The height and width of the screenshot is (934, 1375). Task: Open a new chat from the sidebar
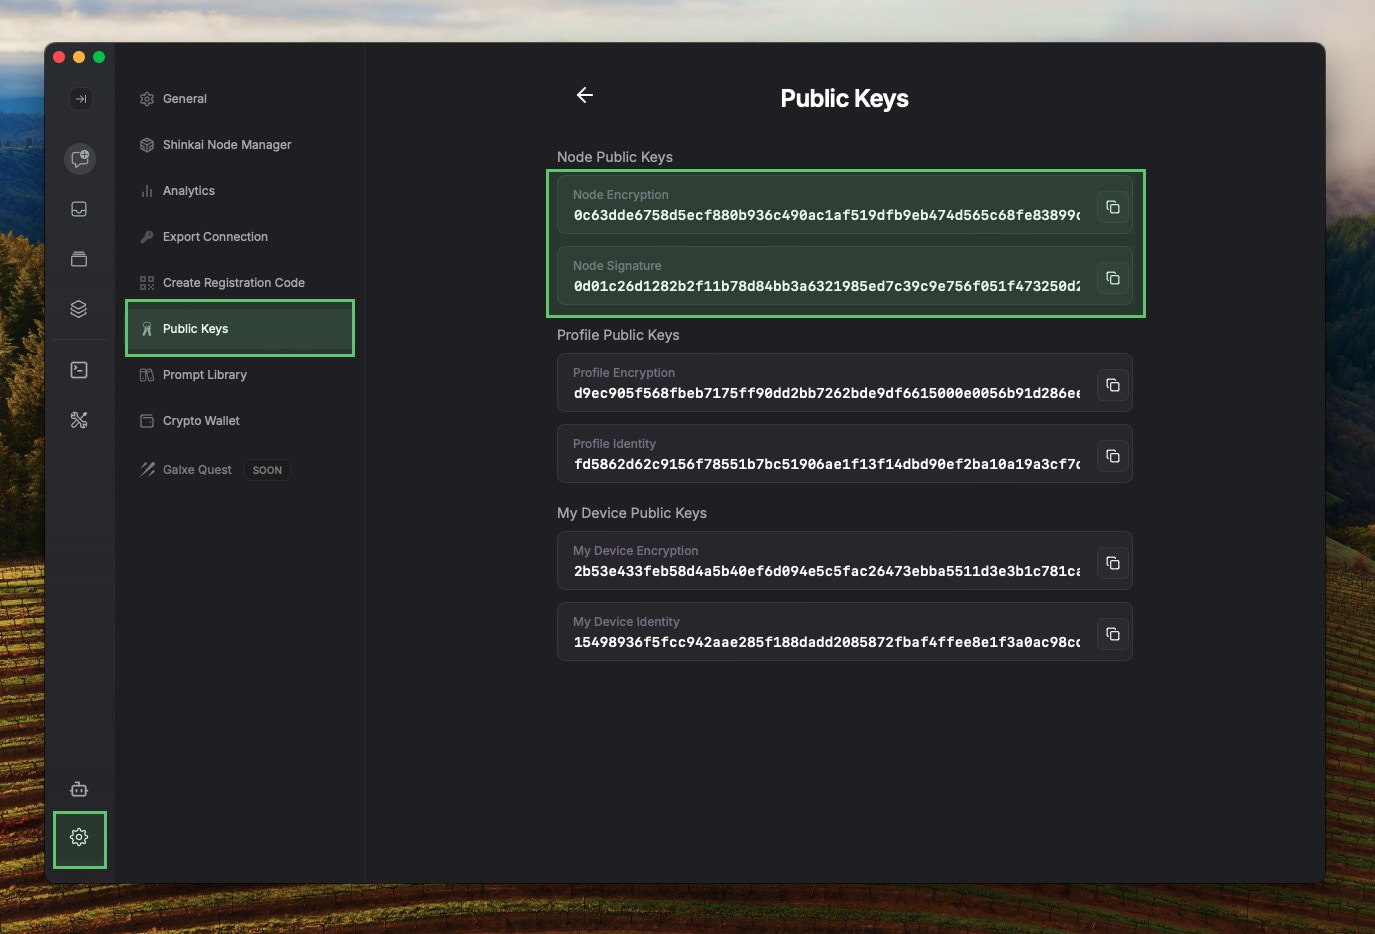point(80,158)
